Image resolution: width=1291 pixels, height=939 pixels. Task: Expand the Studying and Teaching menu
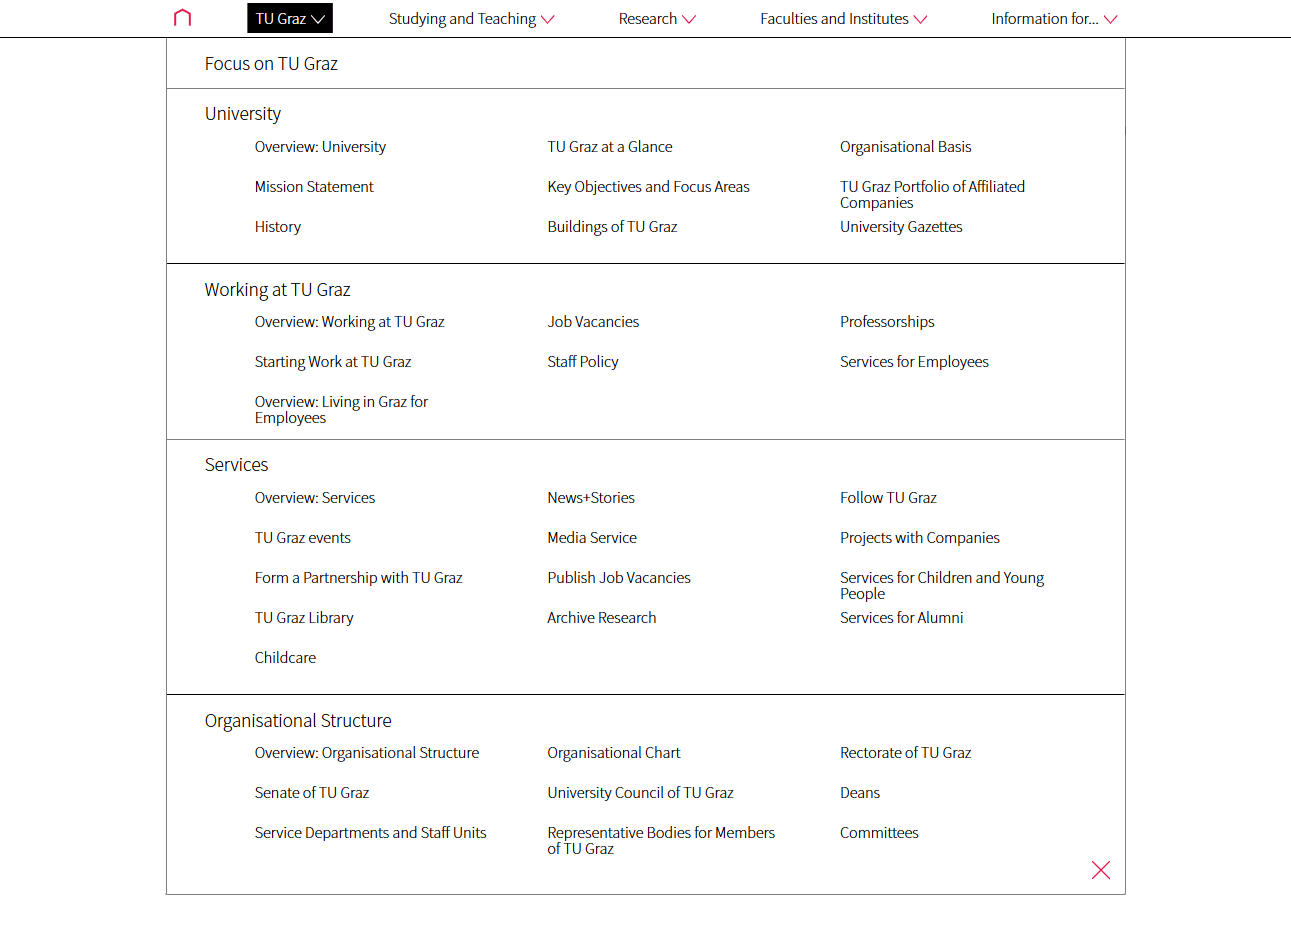pos(471,19)
